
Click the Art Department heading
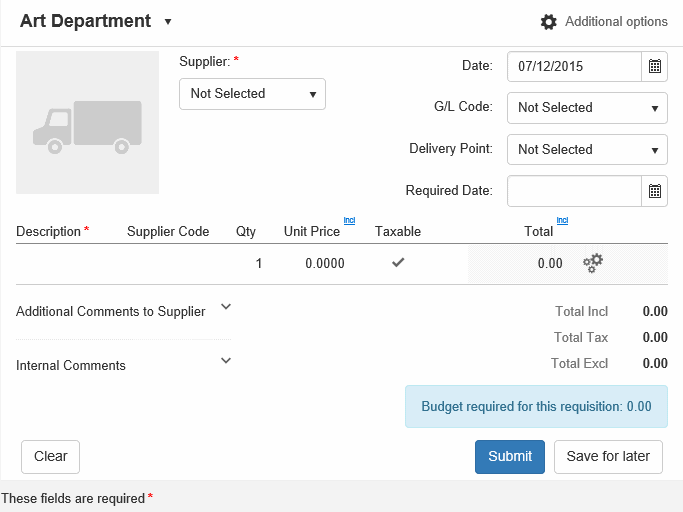tap(85, 21)
